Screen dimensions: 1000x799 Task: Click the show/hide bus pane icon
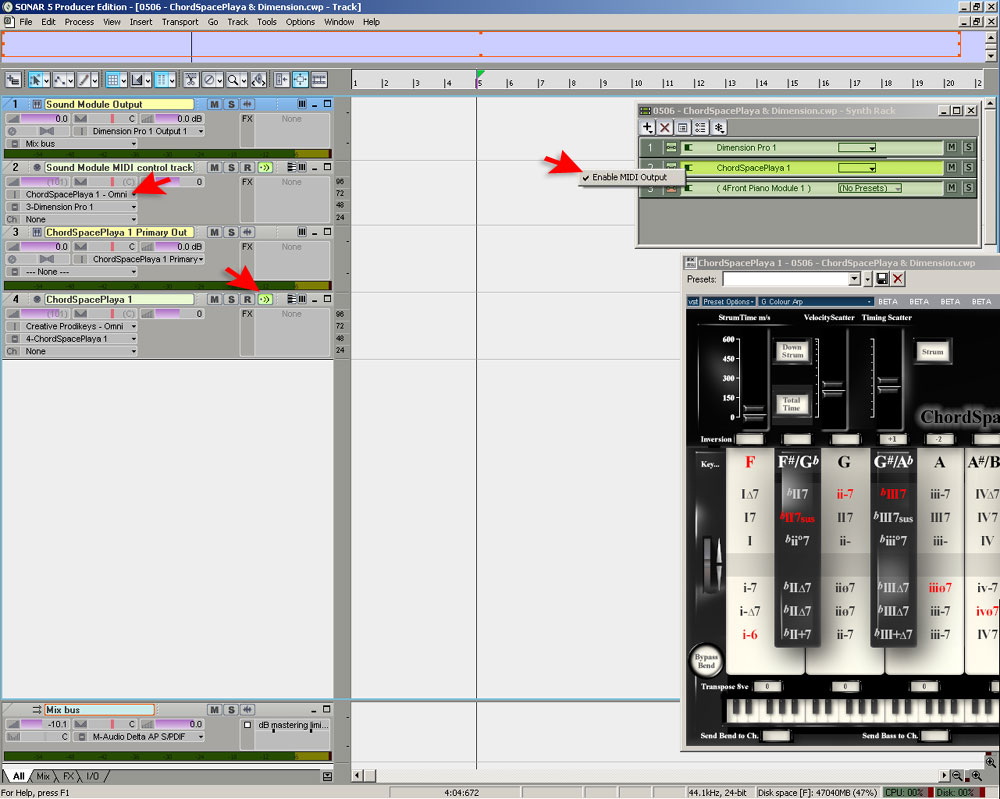click(x=327, y=776)
